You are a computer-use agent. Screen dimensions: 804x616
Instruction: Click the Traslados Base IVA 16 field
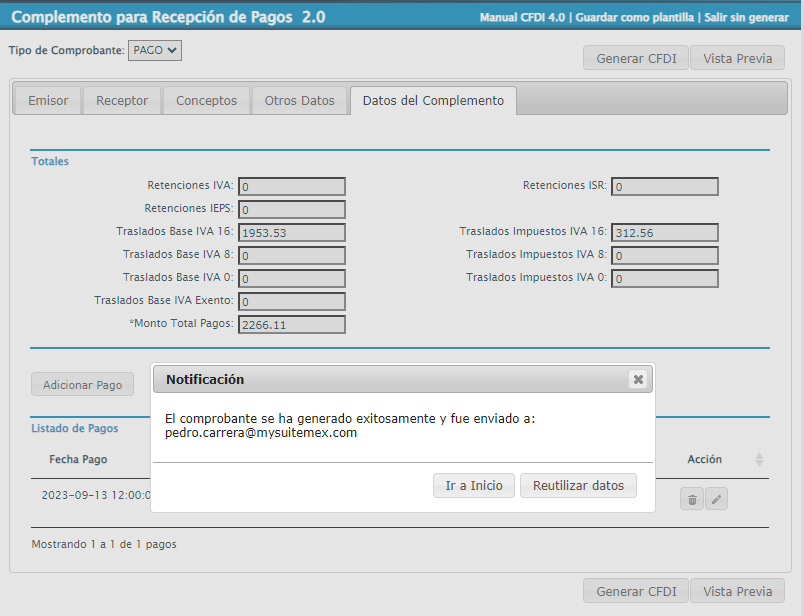coord(292,232)
